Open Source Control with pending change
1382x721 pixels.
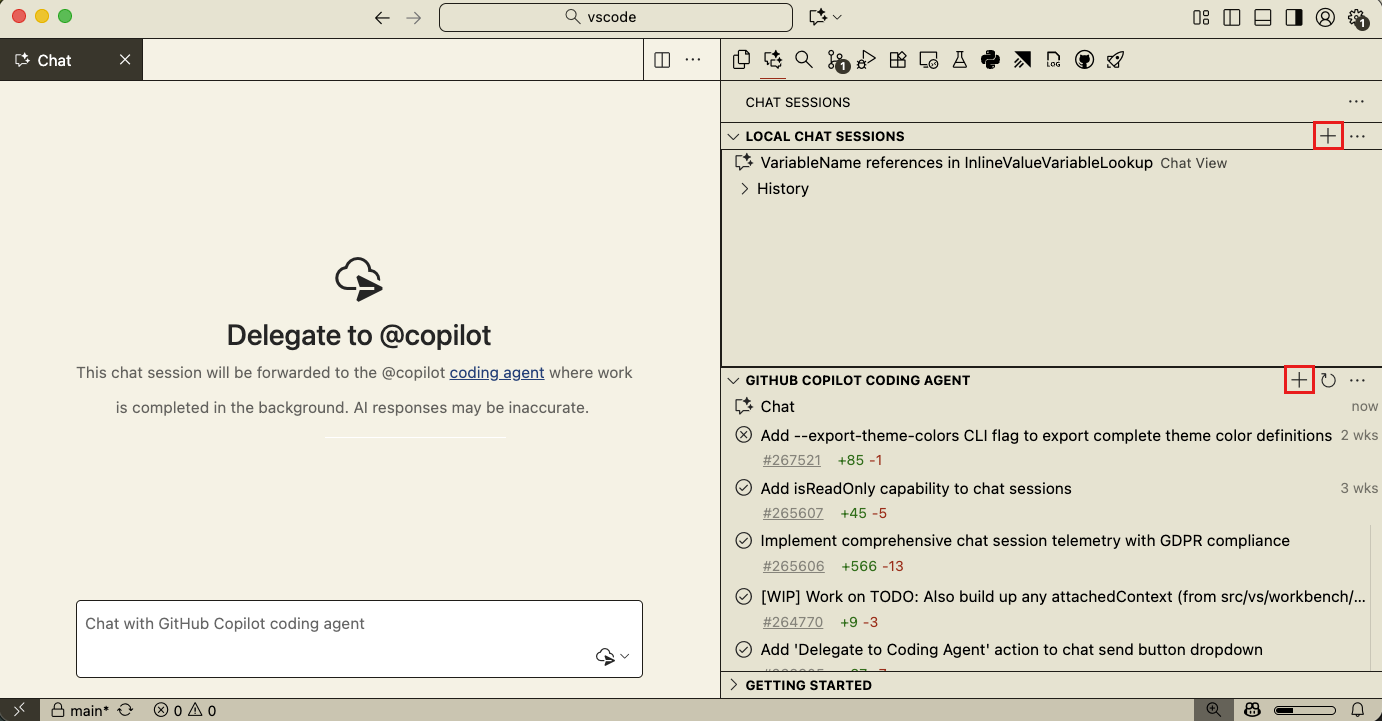tap(836, 60)
